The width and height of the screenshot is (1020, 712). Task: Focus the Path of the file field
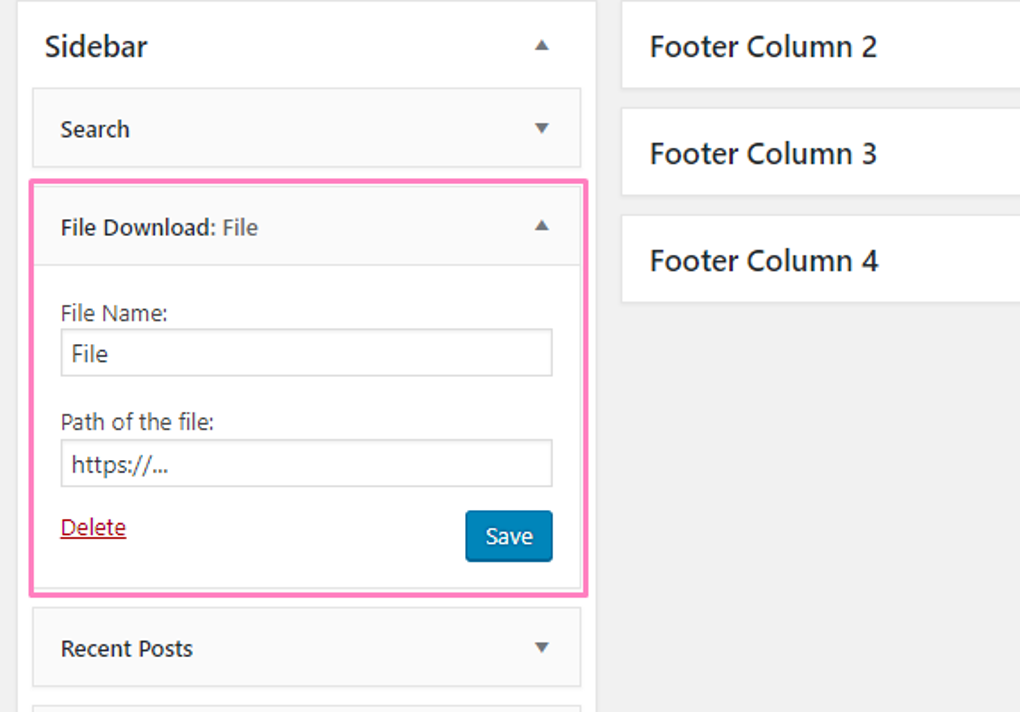[x=306, y=464]
